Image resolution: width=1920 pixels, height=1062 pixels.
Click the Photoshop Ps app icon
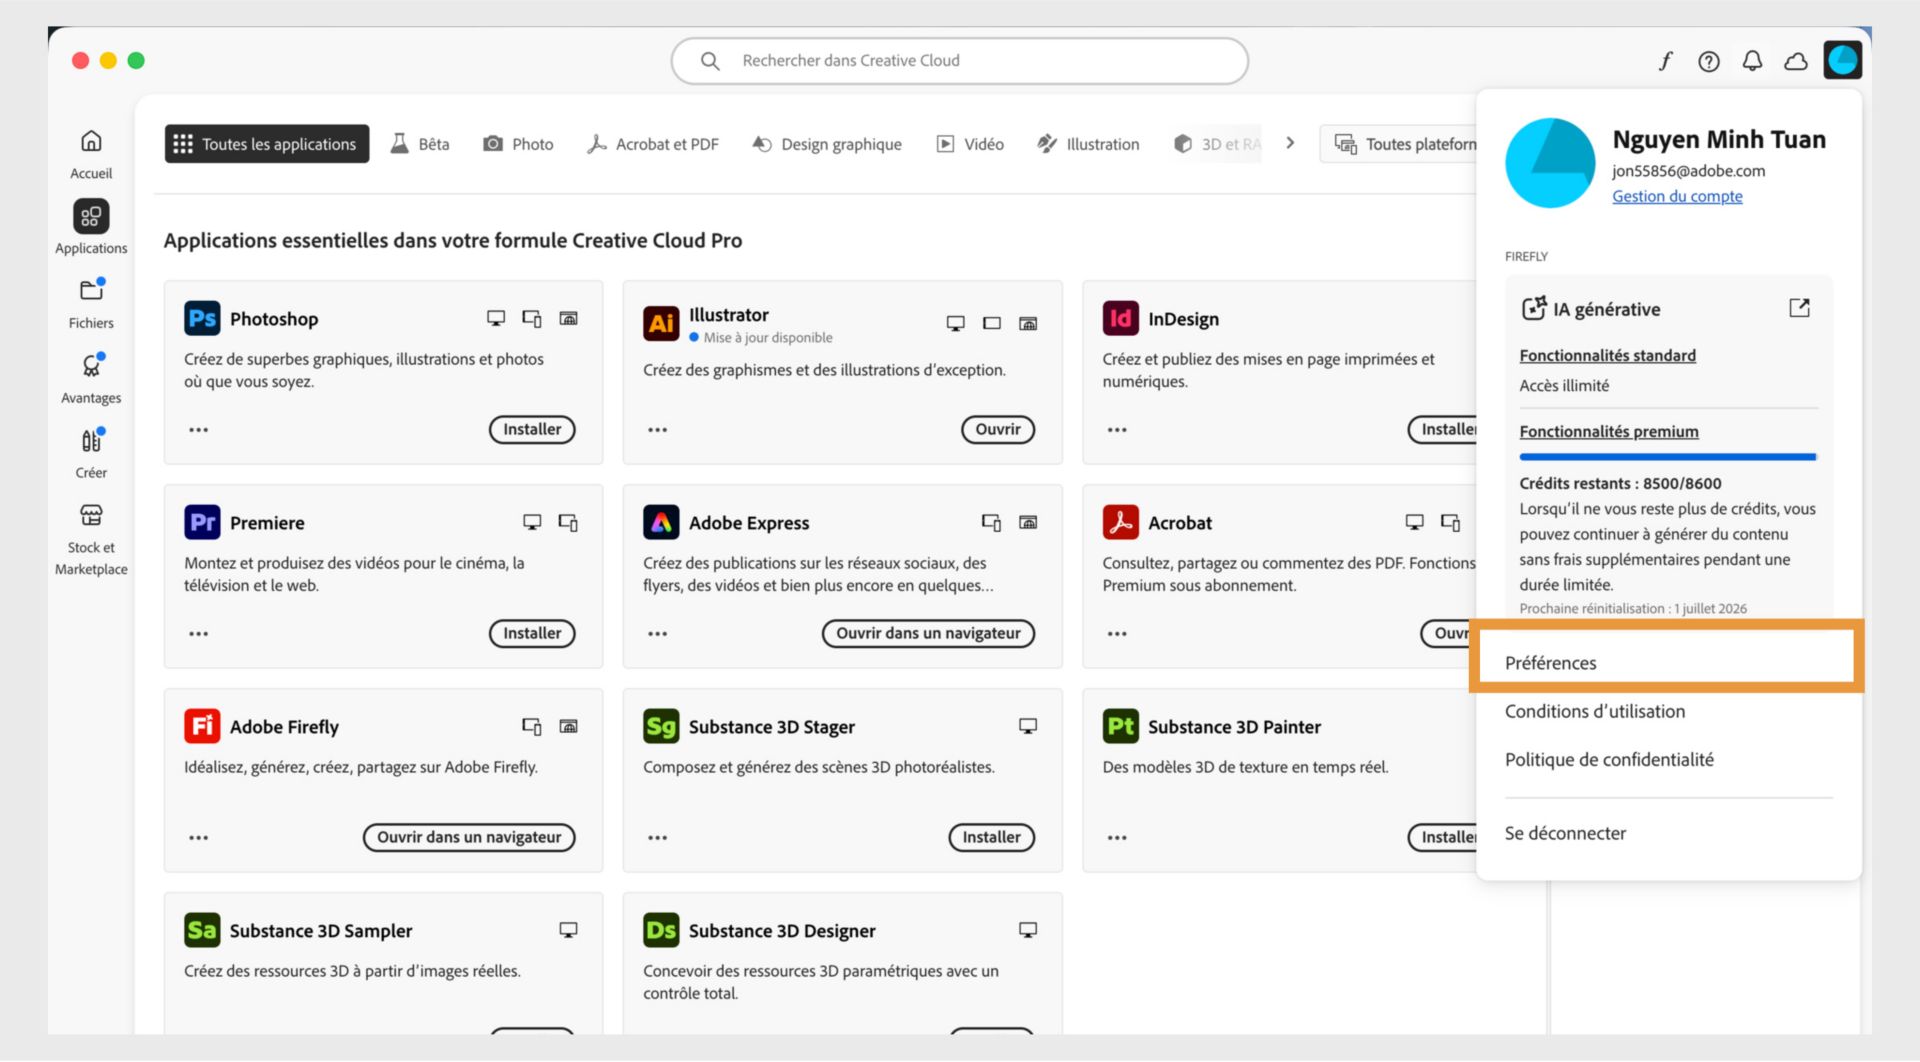tap(202, 318)
